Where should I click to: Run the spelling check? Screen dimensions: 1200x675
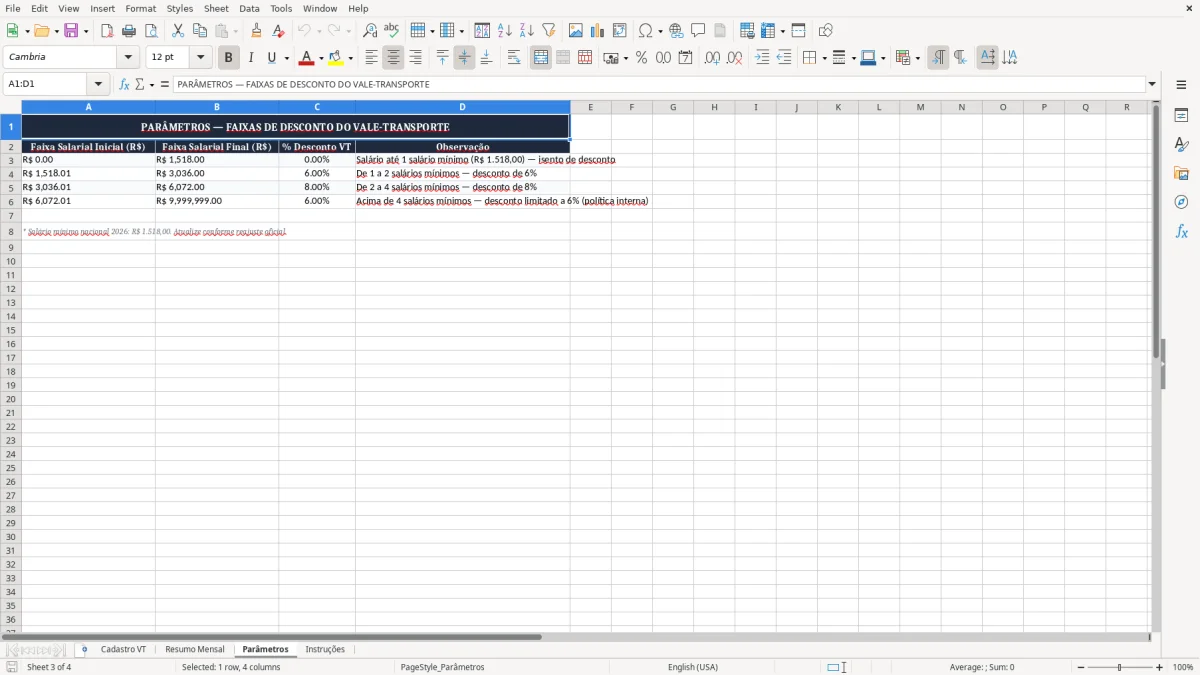392,31
